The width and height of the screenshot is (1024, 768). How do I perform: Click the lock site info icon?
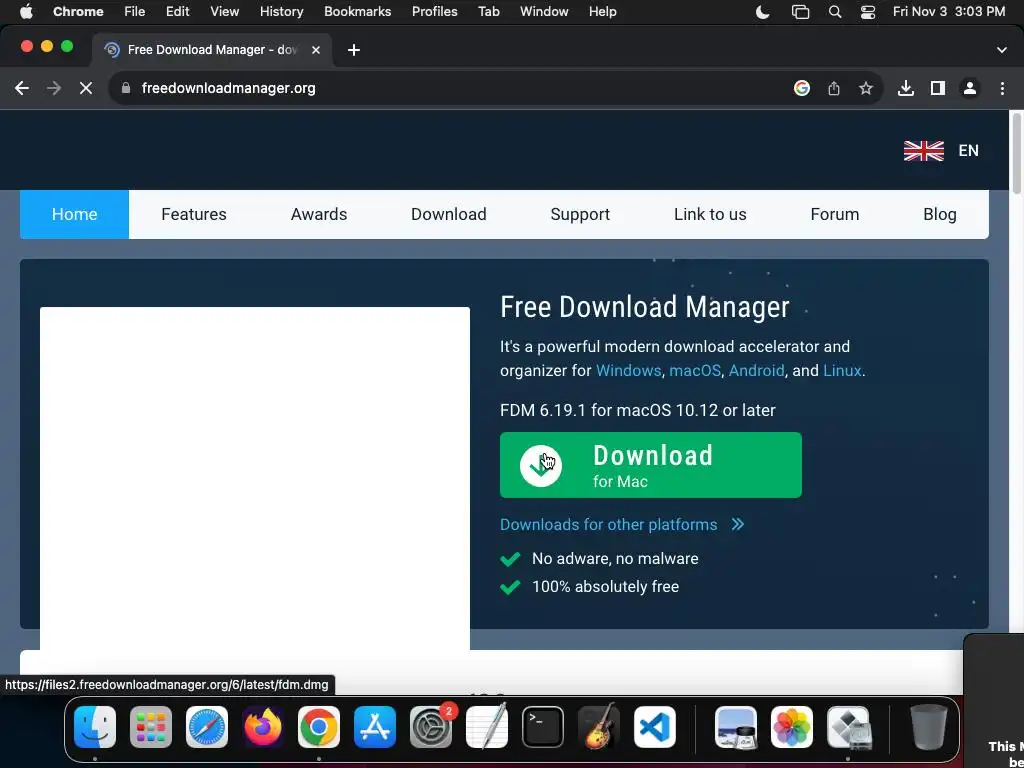tap(126, 88)
